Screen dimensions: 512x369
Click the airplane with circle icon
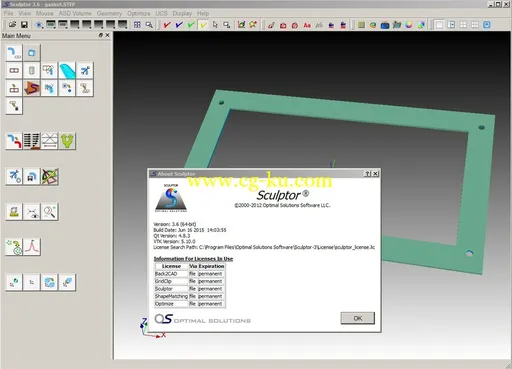tap(14, 176)
